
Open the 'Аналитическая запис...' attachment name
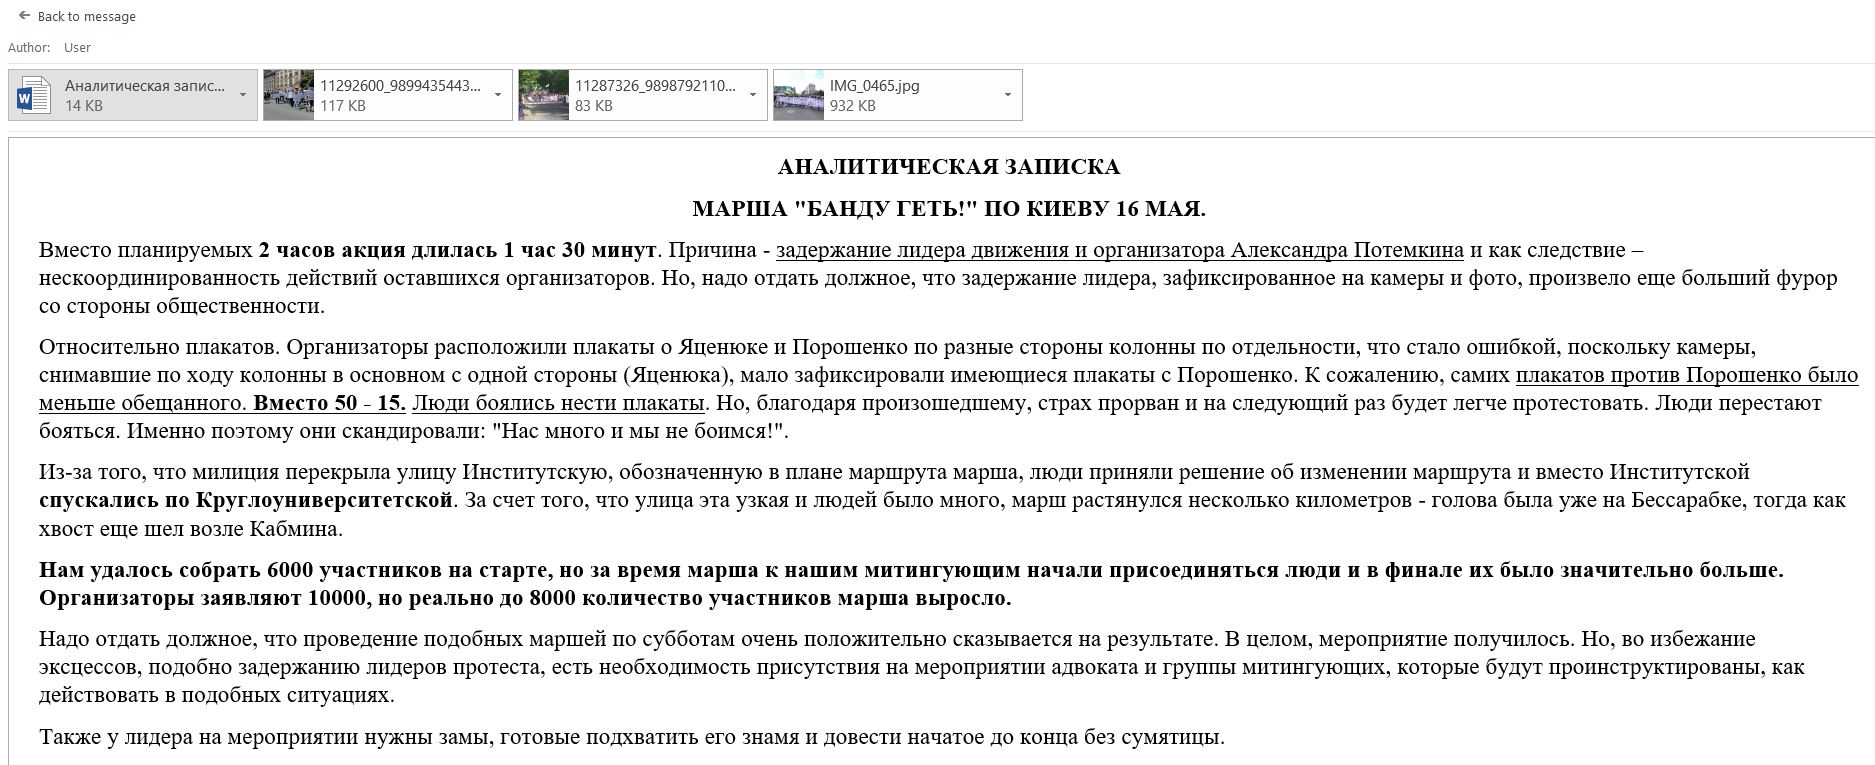145,86
